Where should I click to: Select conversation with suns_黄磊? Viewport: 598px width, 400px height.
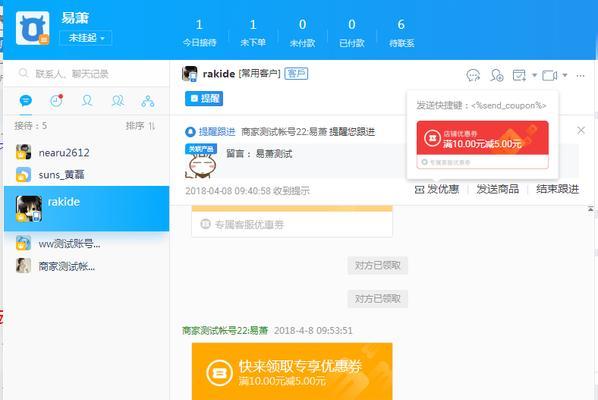tap(87, 175)
